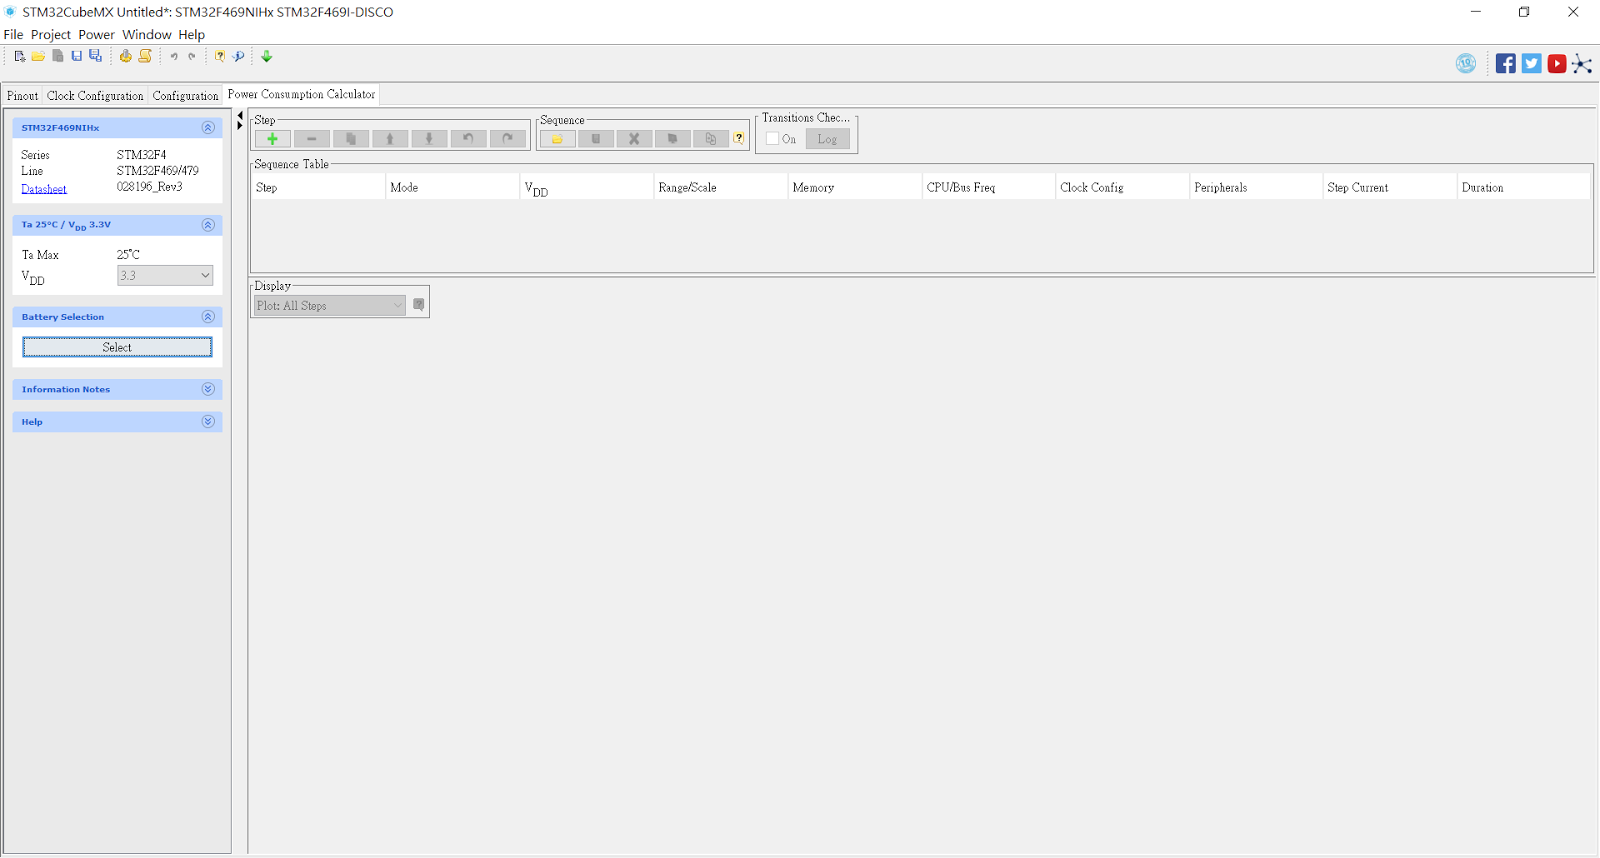Click the Step group redo button
The width and height of the screenshot is (1600, 858).
pos(507,139)
